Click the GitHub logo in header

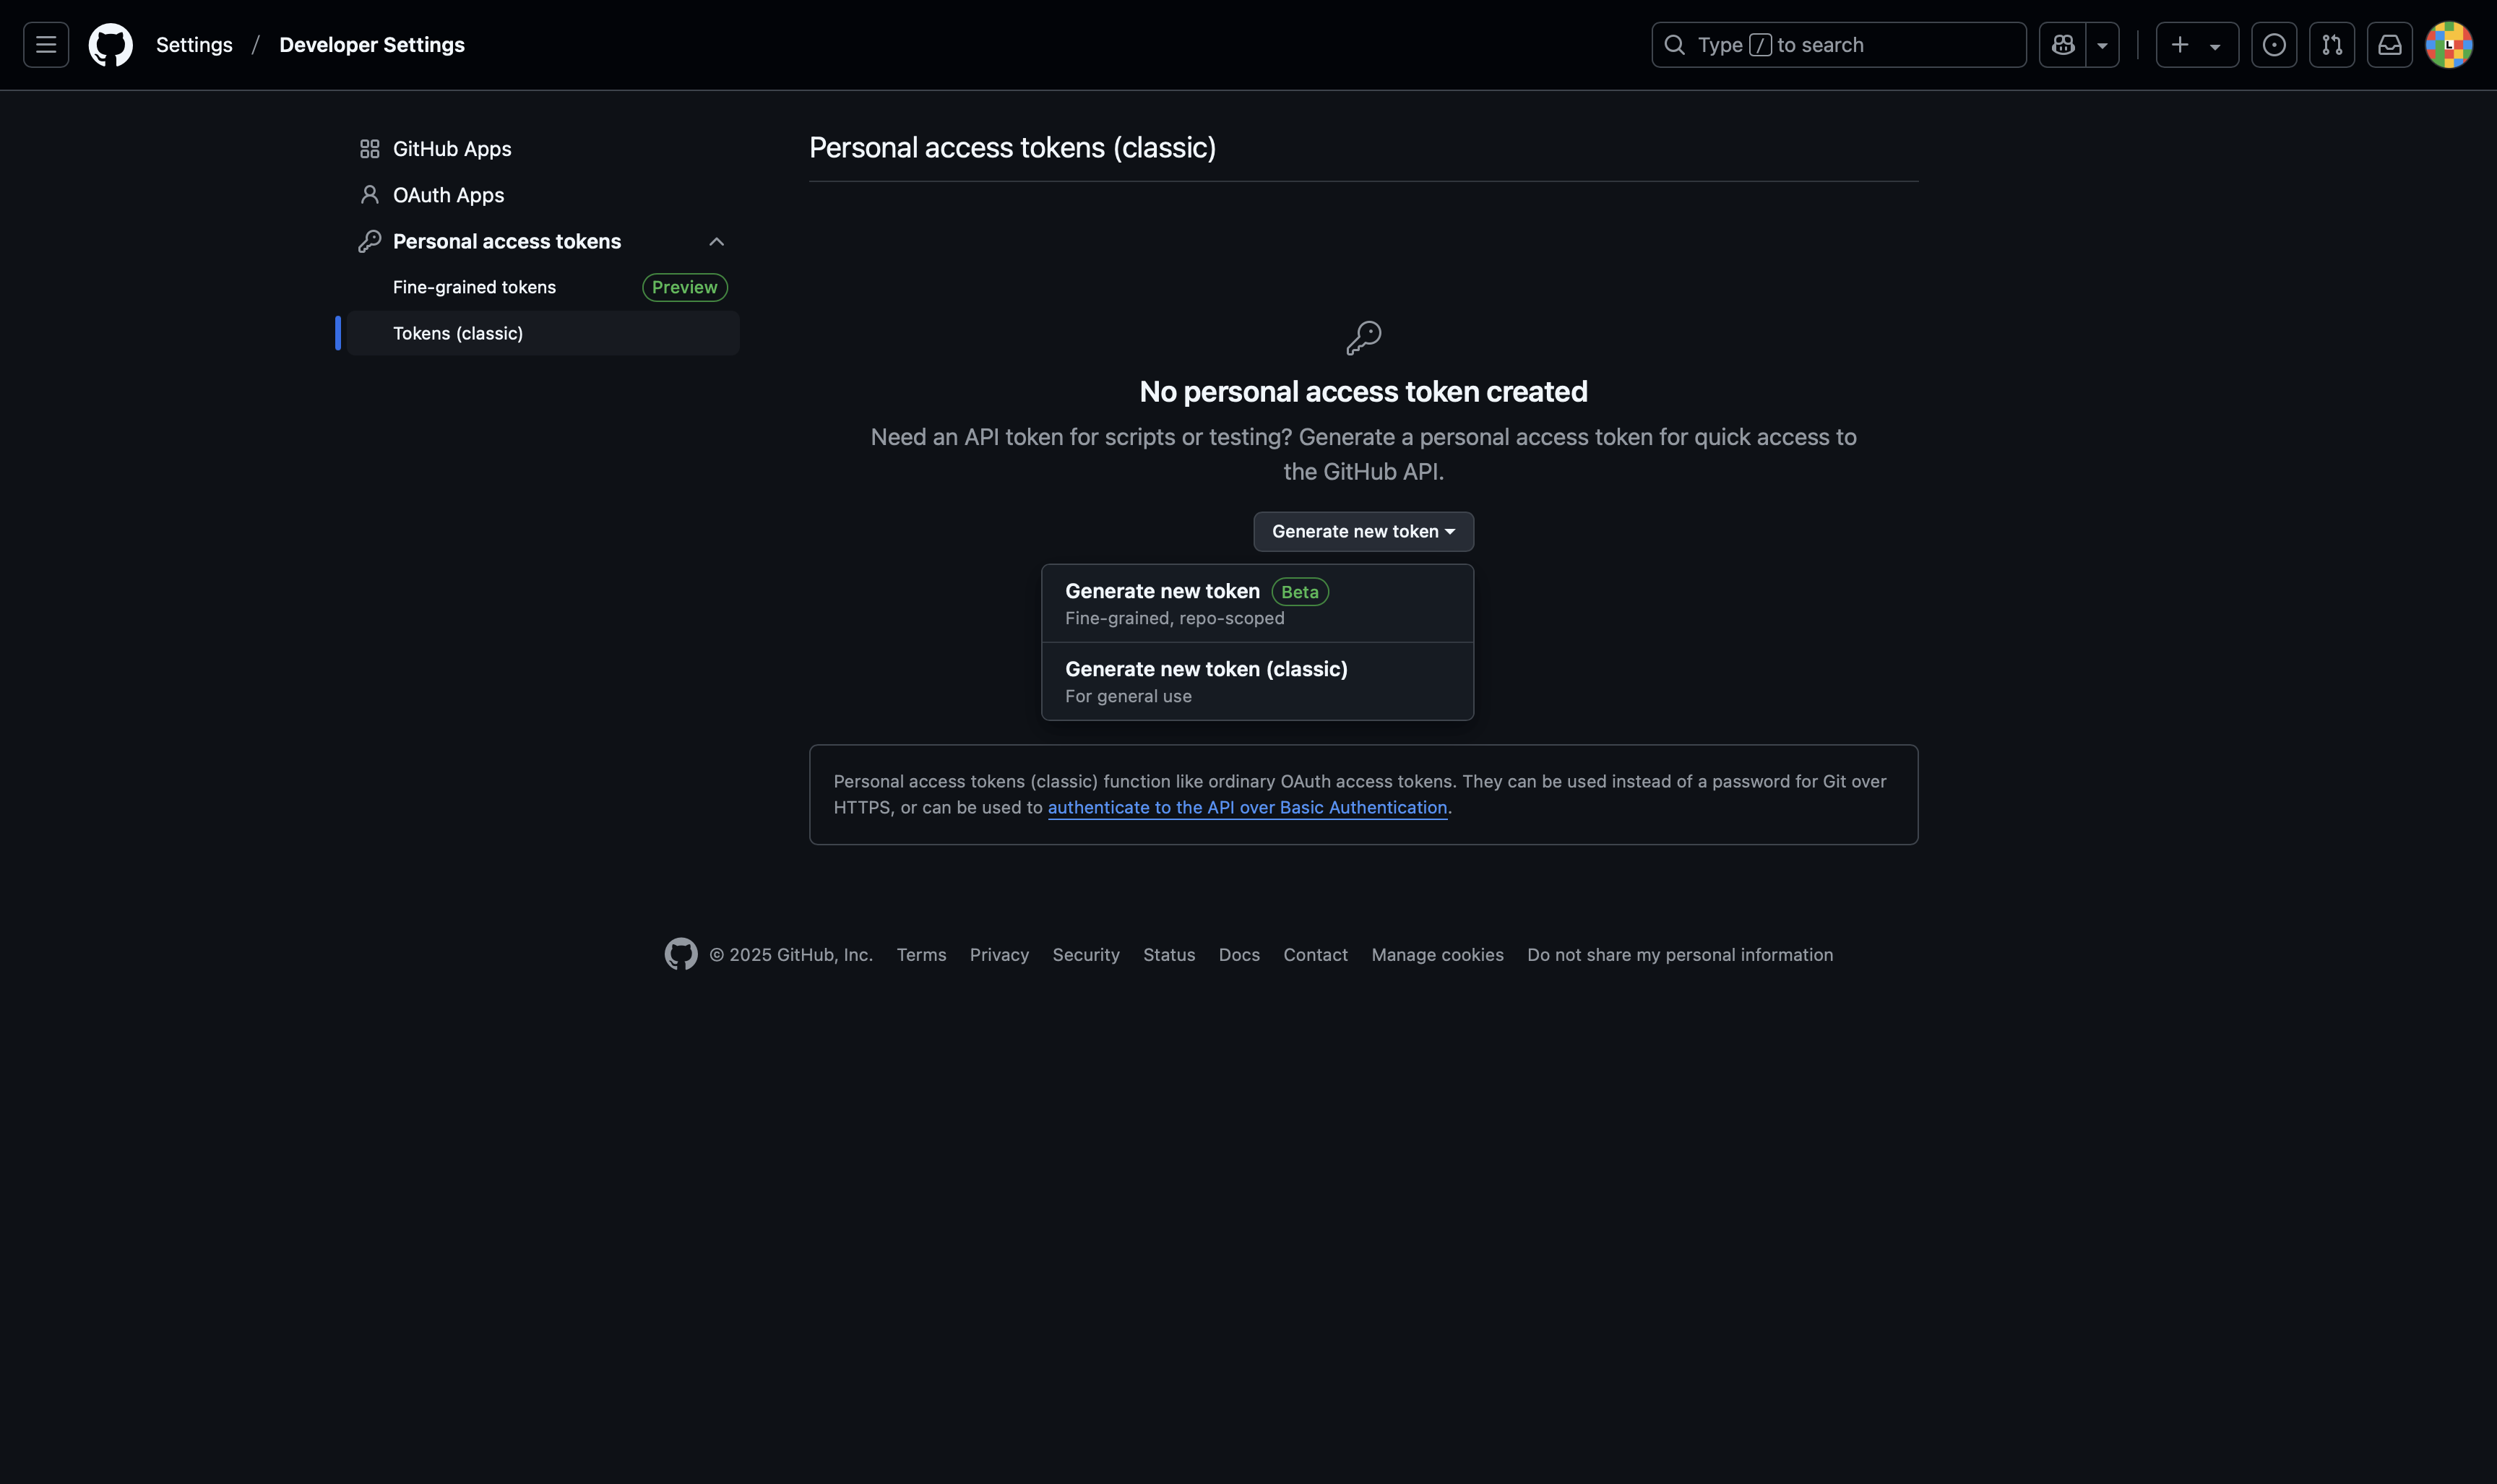tap(110, 45)
